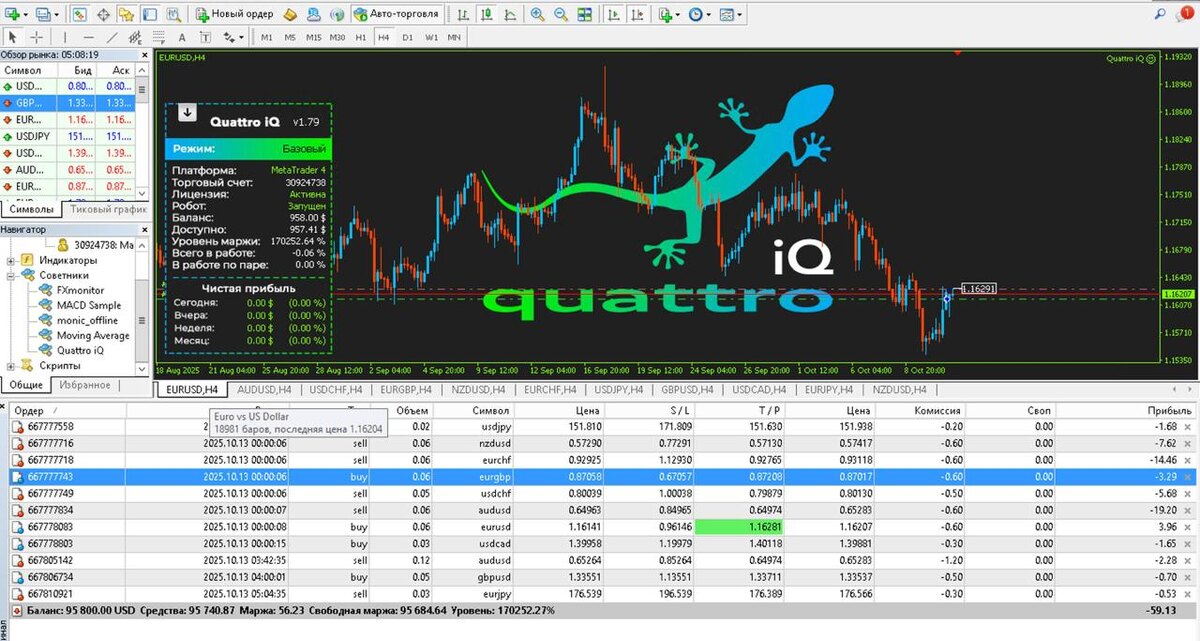Toggle the Terminal panel icon
The width and height of the screenshot is (1200, 641).
pyautogui.click(x=150, y=14)
